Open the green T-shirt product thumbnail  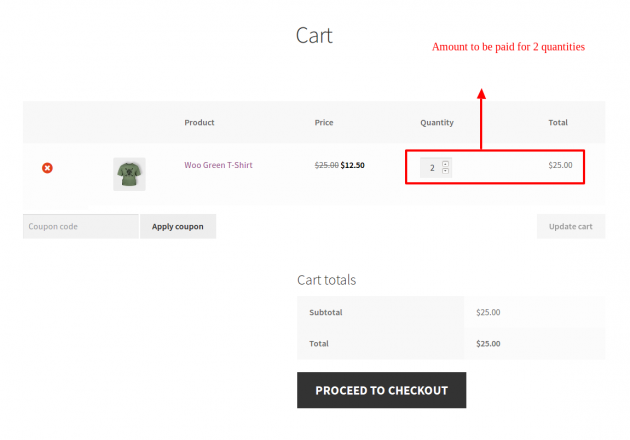[129, 174]
